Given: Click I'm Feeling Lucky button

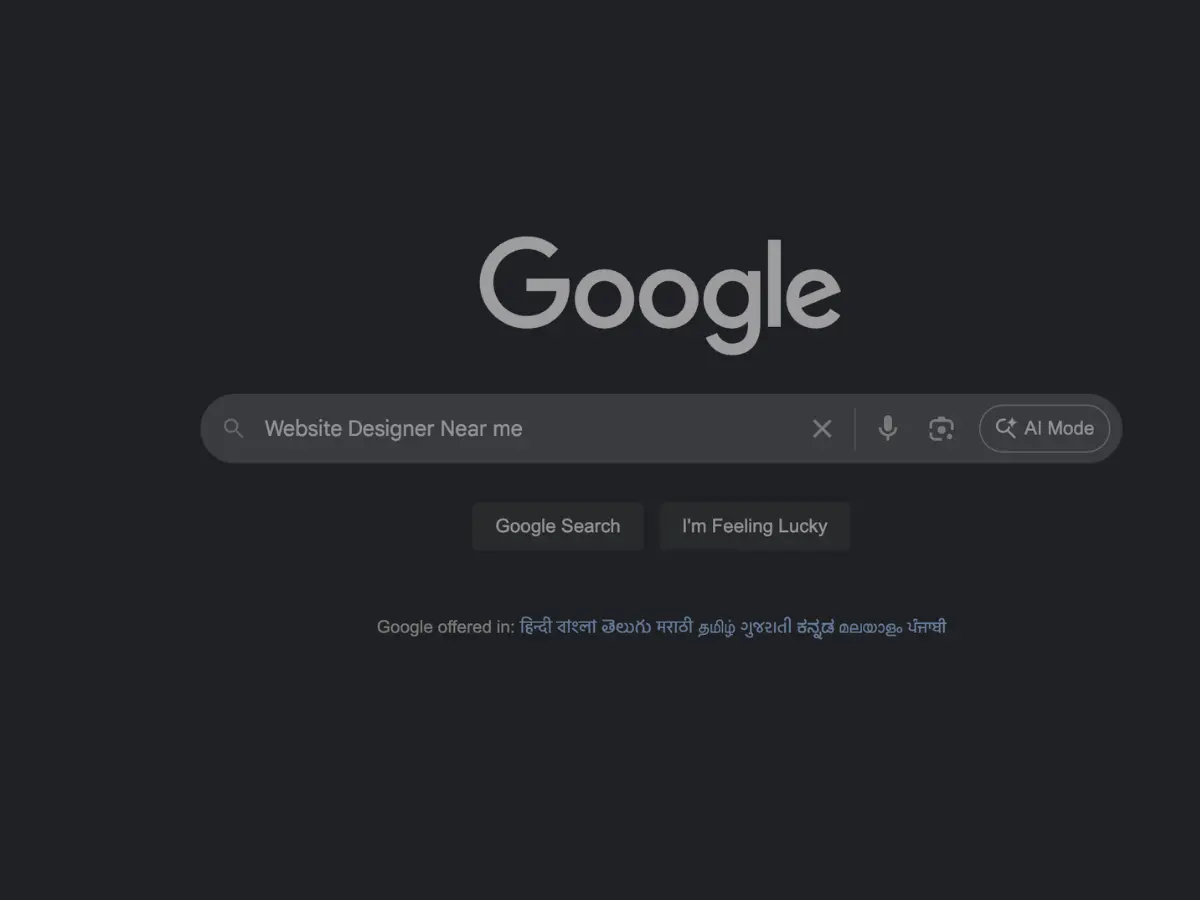Looking at the screenshot, I should pos(754,526).
